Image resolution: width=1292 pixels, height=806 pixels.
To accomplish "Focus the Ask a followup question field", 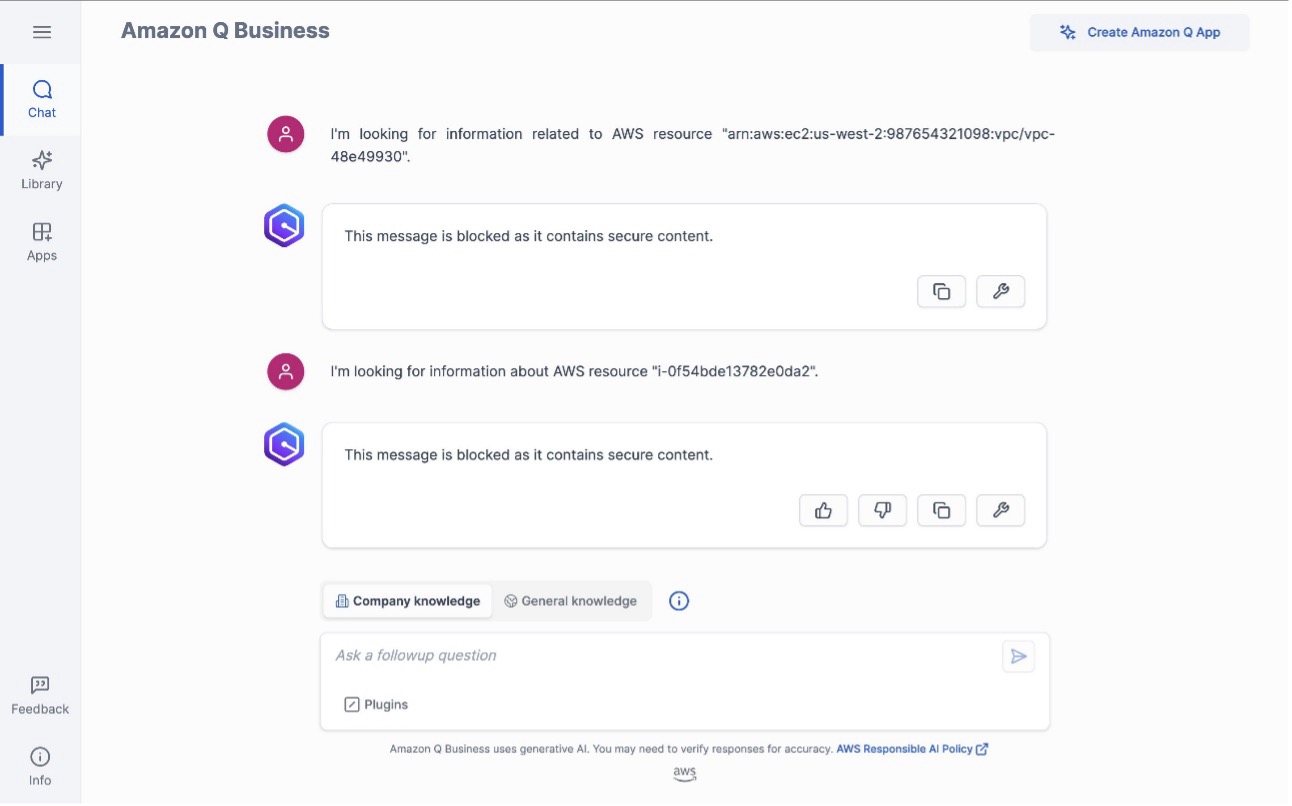I will pyautogui.click(x=660, y=656).
